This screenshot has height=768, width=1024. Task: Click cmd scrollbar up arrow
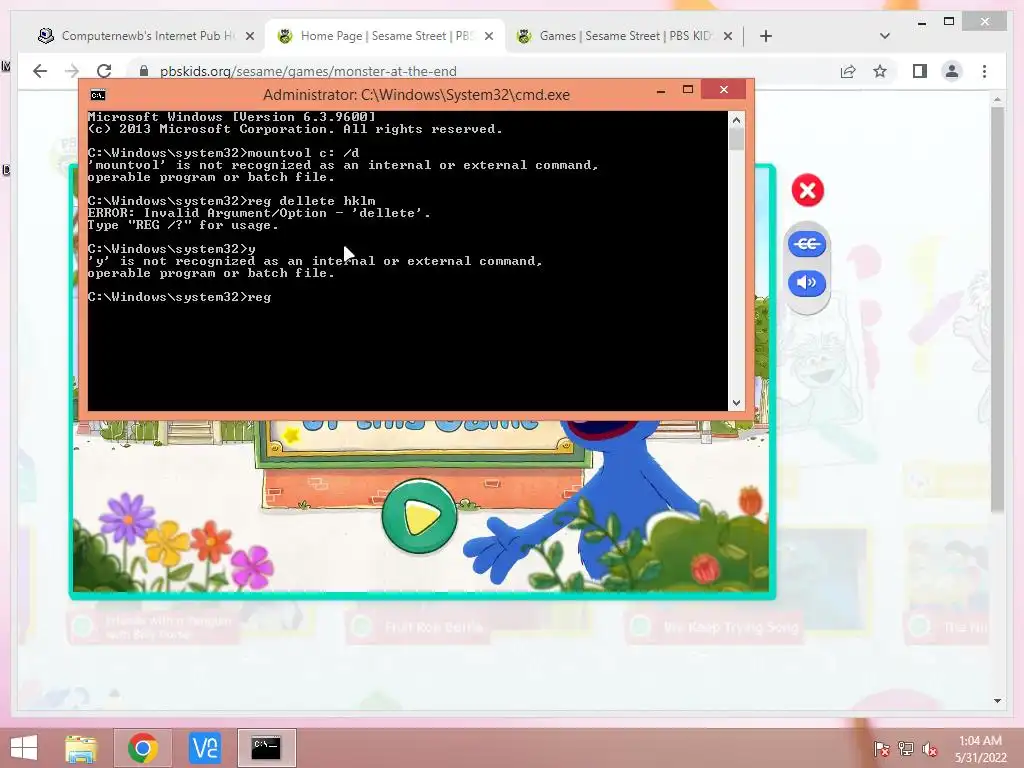click(737, 120)
